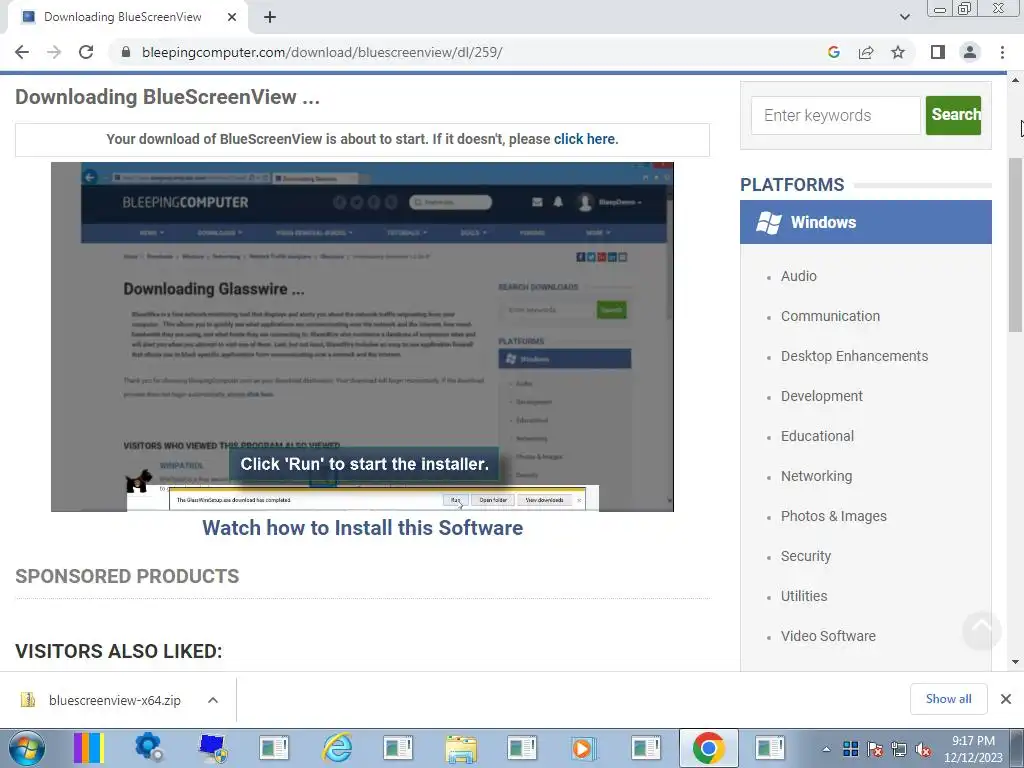Switch to Chrome in the taskbar

pos(709,748)
